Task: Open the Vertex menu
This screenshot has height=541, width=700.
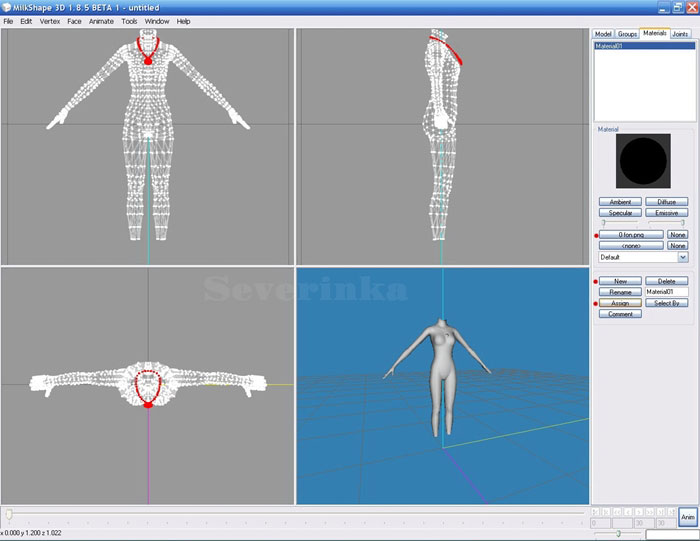Action: tap(50, 21)
